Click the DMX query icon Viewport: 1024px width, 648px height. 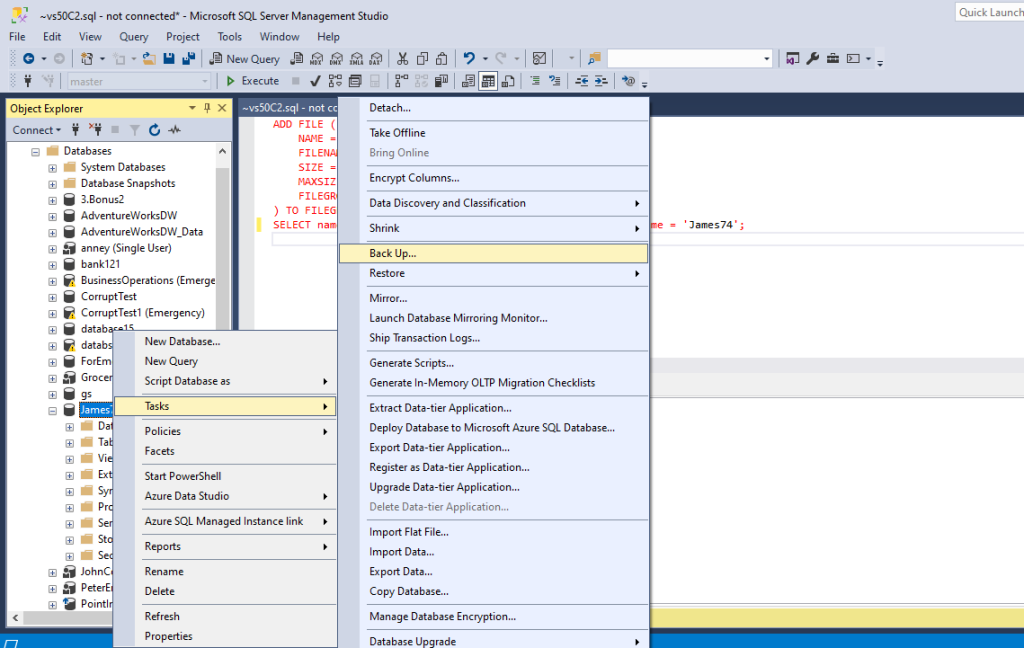336,59
